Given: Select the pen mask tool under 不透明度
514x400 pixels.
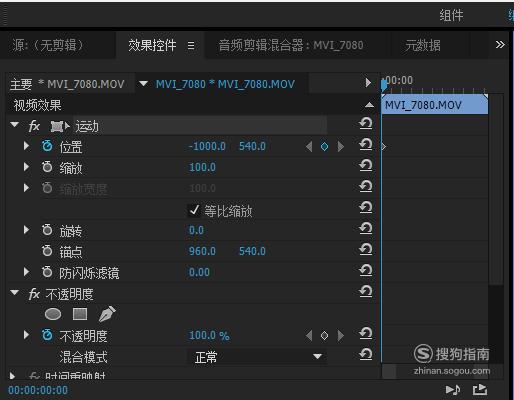Looking at the screenshot, I should 107,314.
